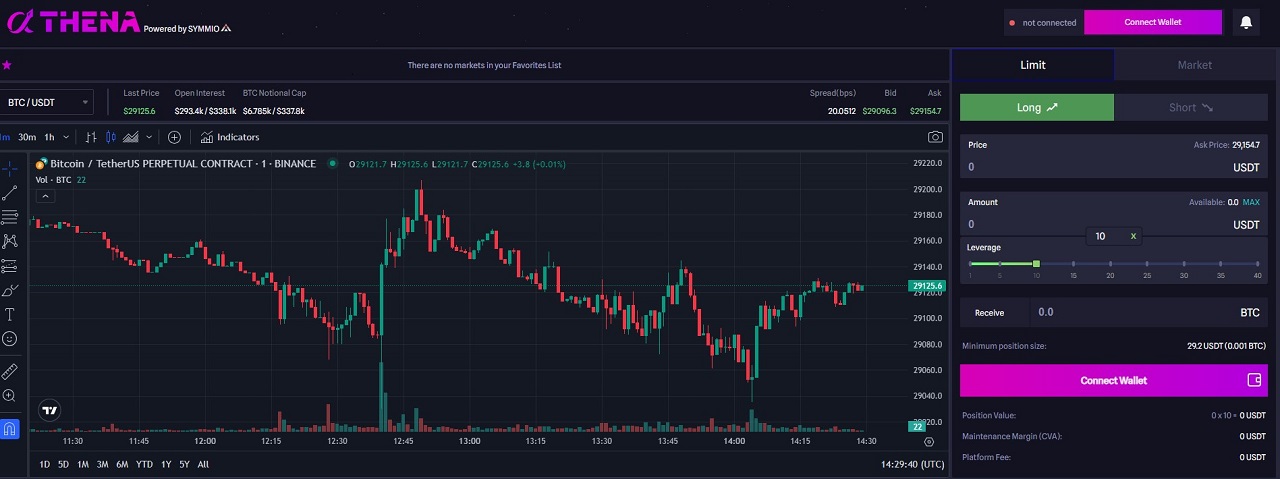This screenshot has width=1280, height=479.
Task: Select the crosshair cursor tool
Action: pos(9,167)
